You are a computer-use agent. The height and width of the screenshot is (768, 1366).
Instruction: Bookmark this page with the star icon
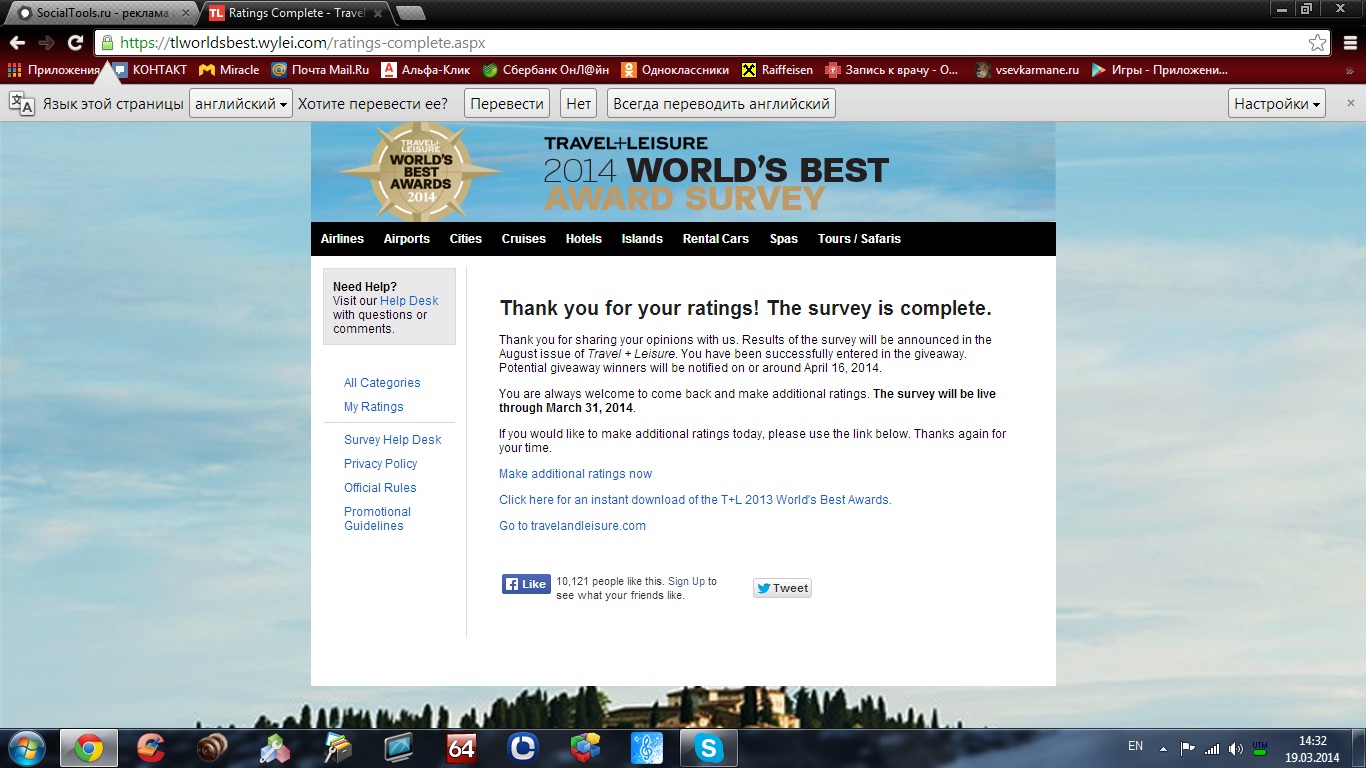click(x=1318, y=43)
